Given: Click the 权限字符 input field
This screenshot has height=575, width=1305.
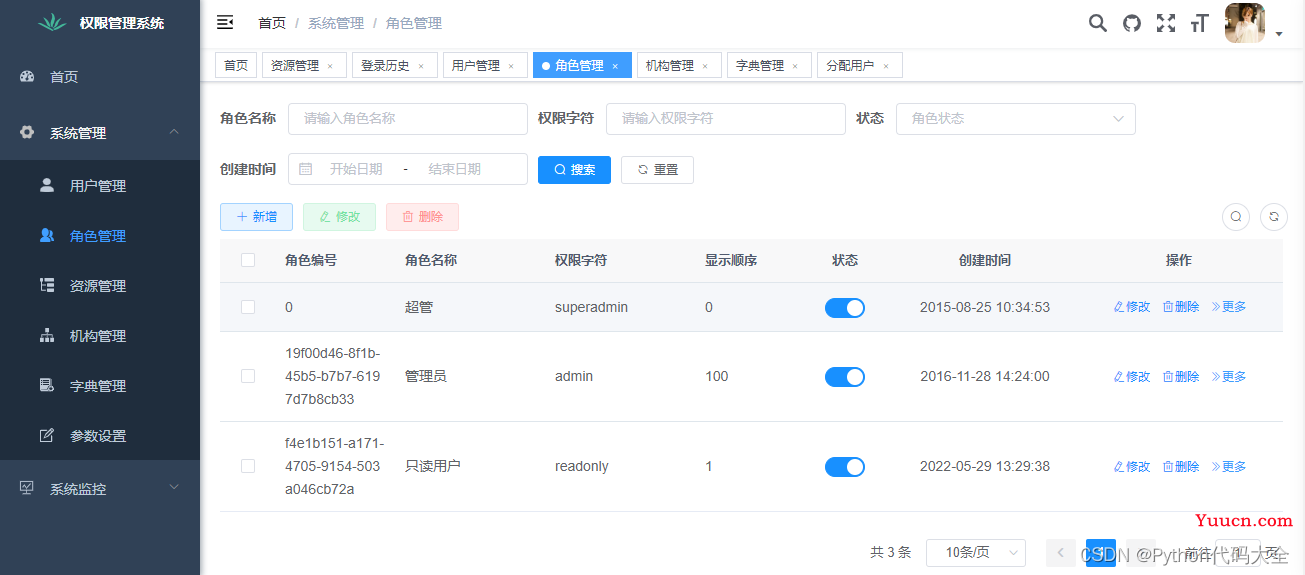Looking at the screenshot, I should click(726, 118).
